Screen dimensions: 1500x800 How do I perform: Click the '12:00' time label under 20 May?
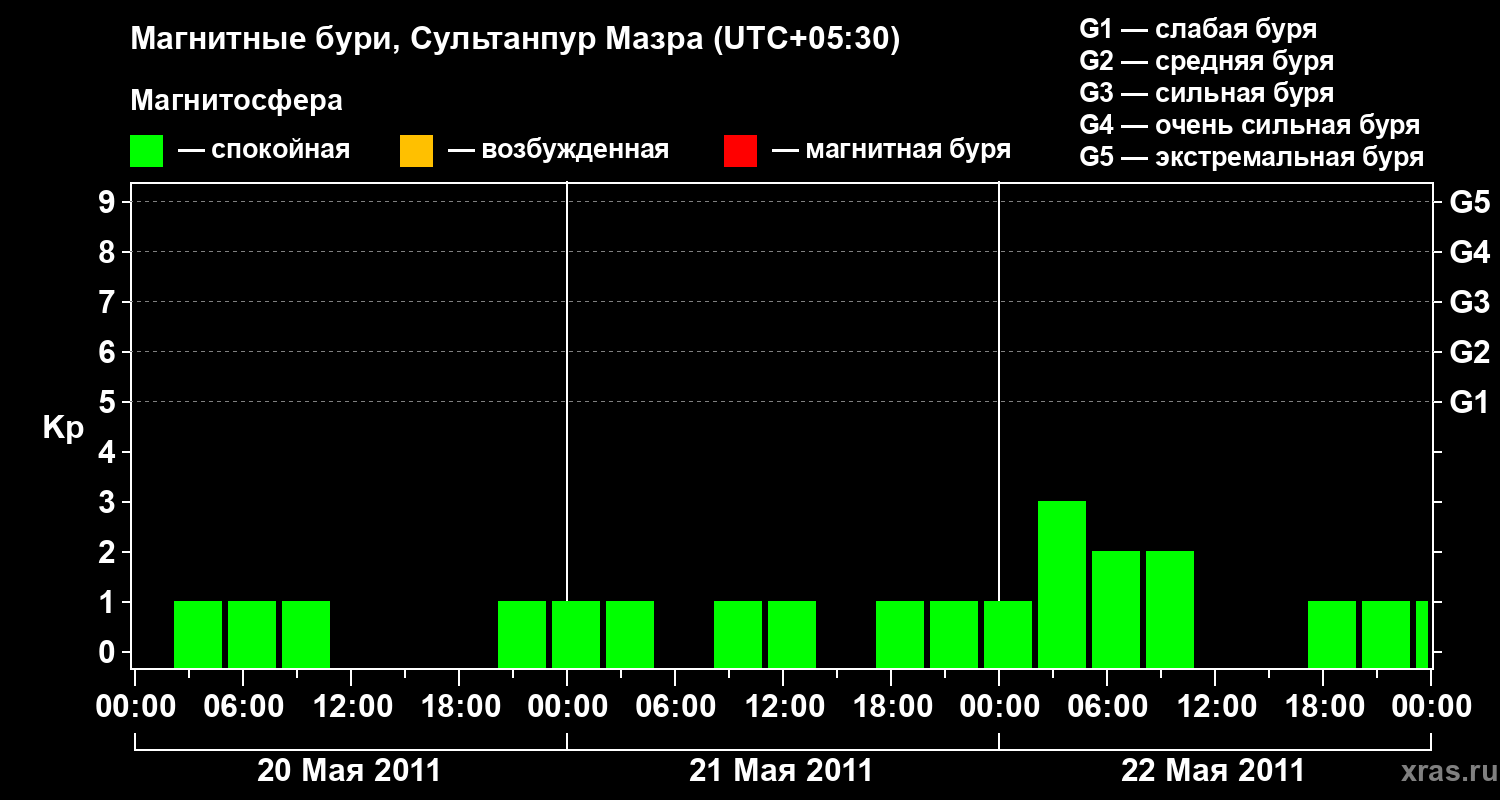351,707
